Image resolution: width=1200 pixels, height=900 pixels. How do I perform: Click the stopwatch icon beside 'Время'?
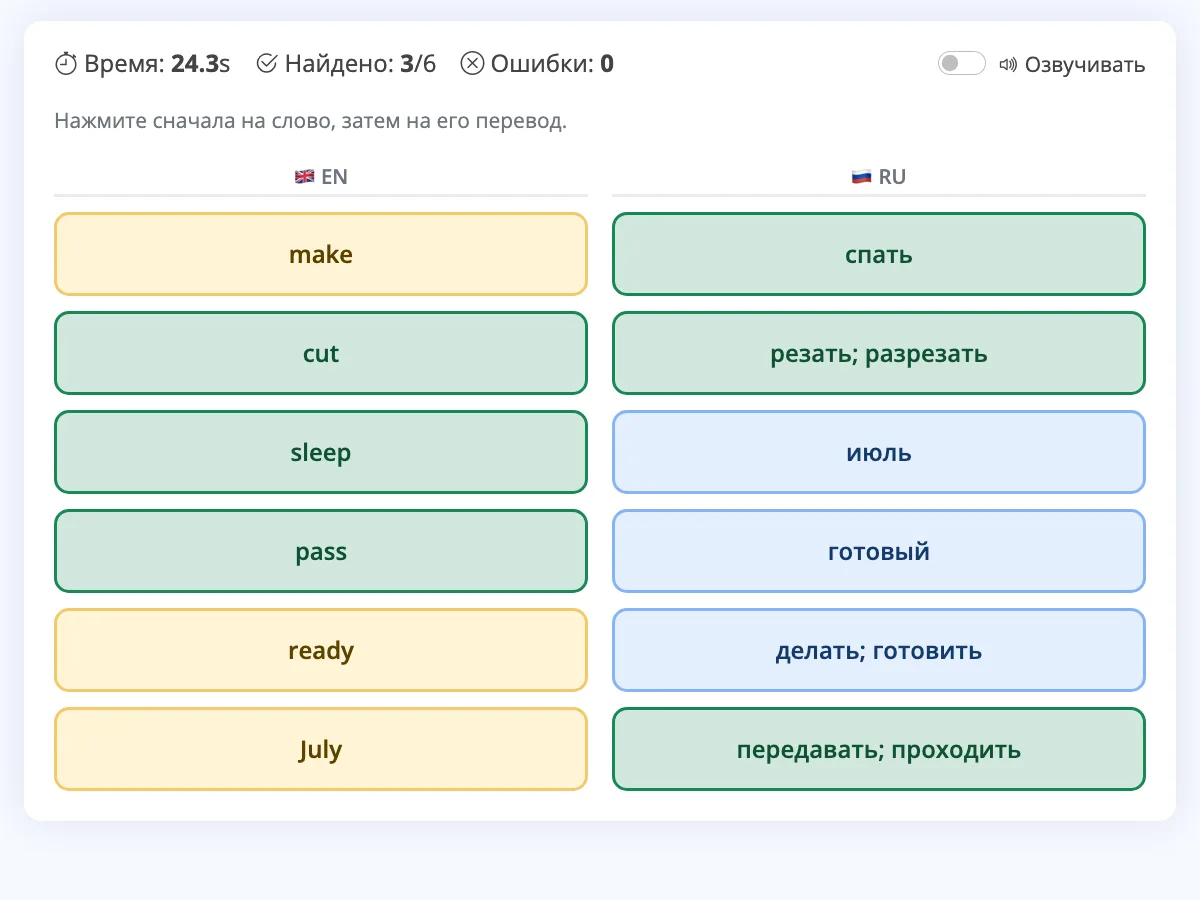coord(66,64)
